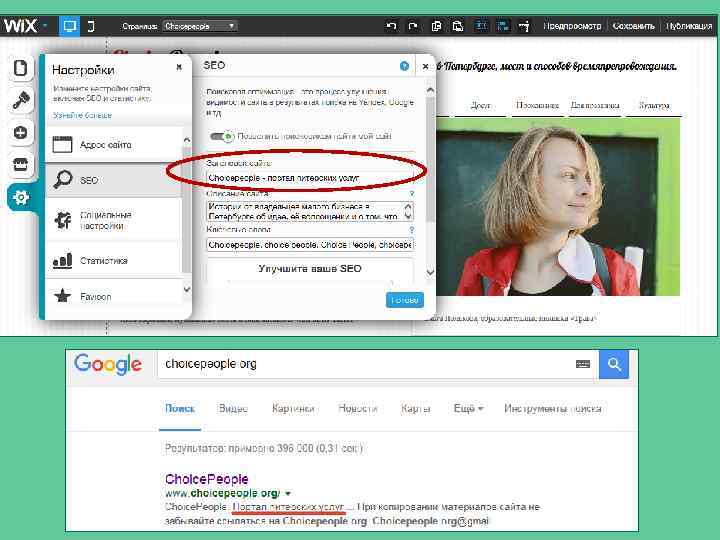Click Сохранить to save site

[634, 26]
